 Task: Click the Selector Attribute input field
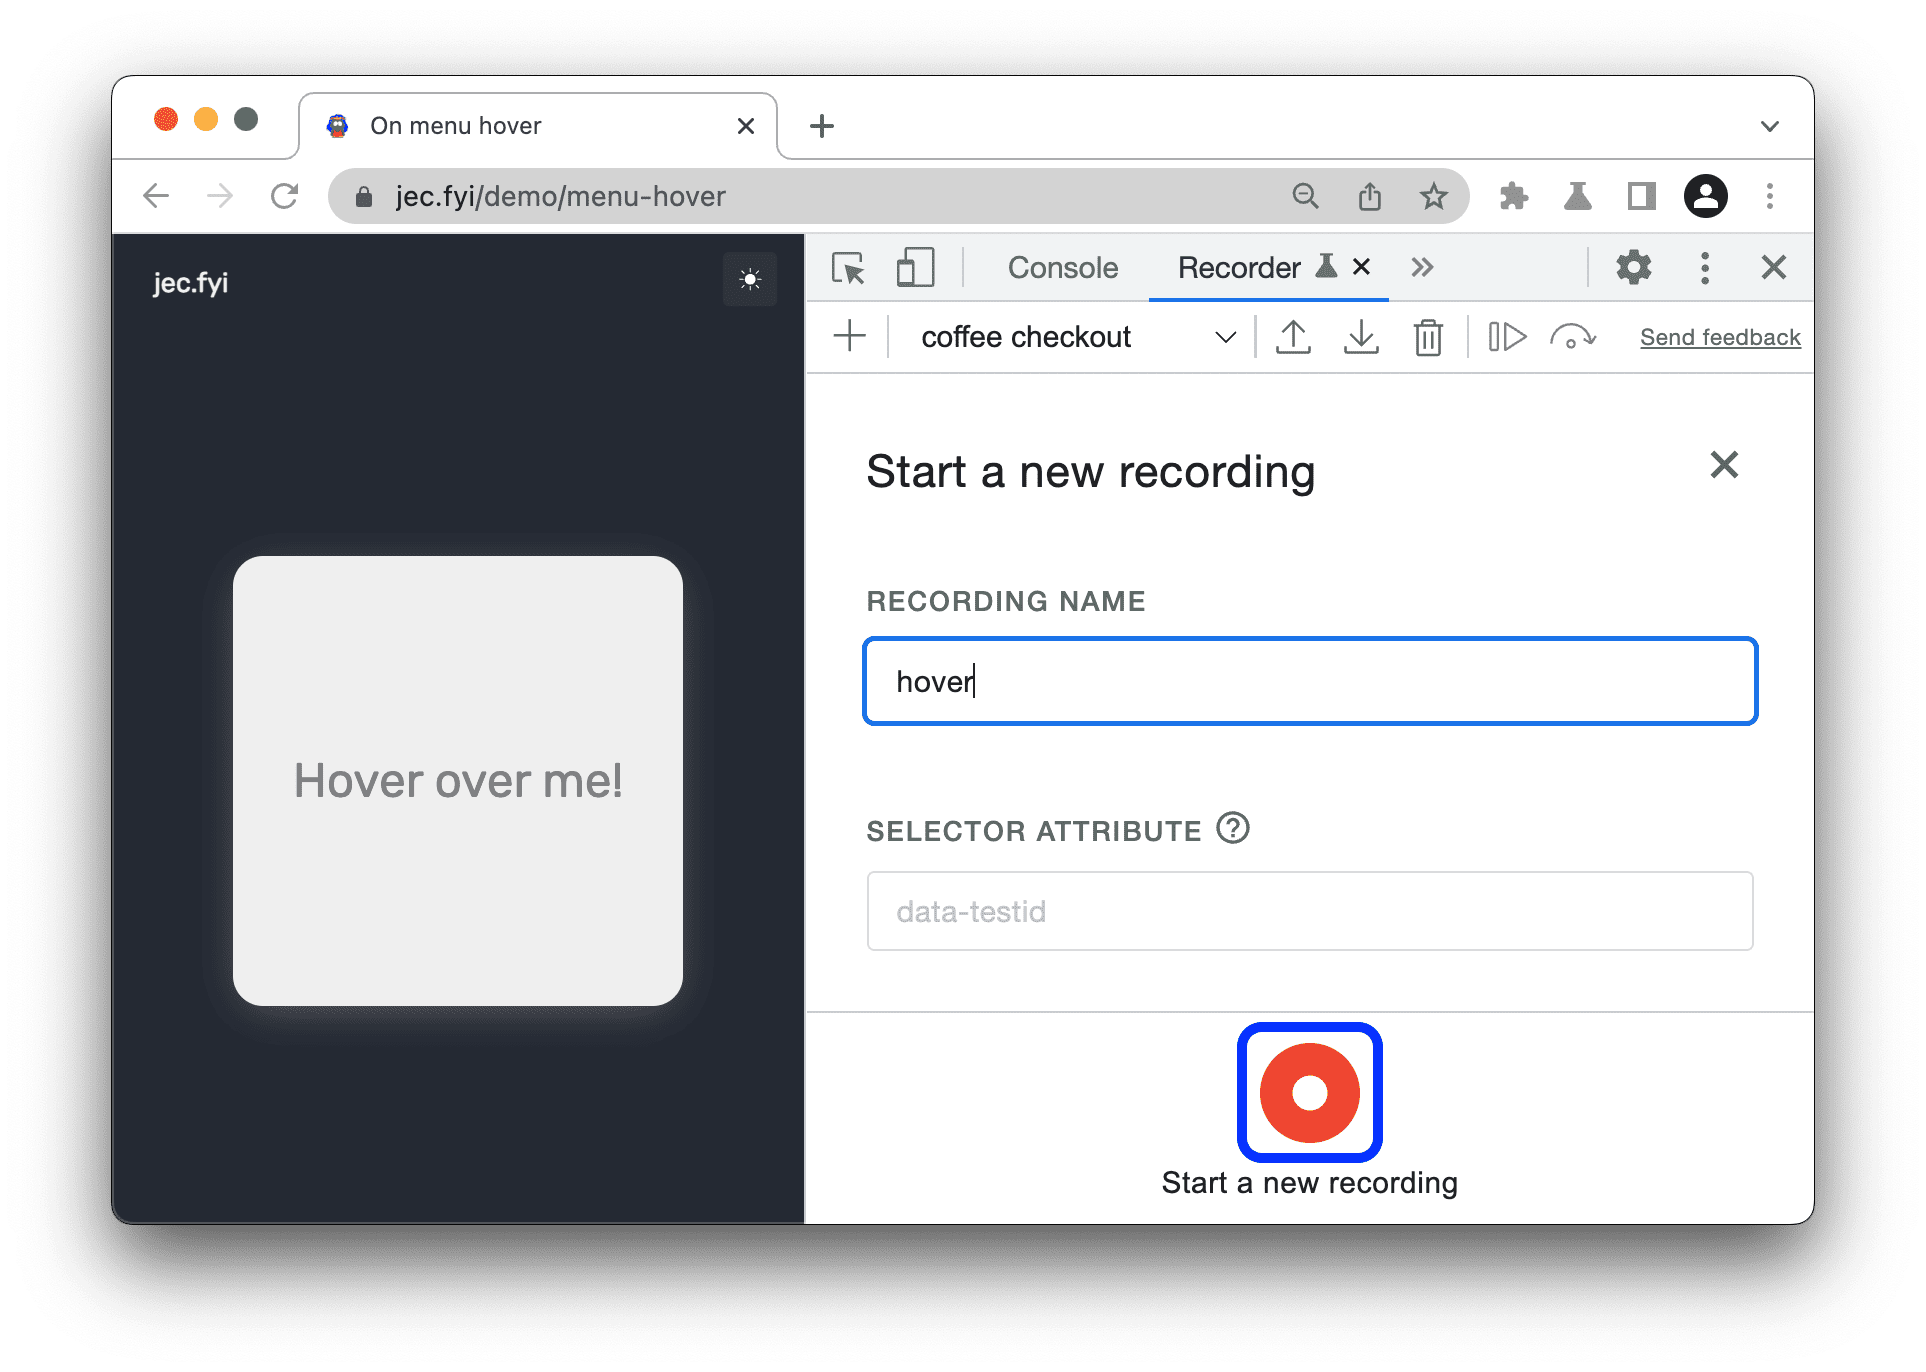(x=1313, y=912)
